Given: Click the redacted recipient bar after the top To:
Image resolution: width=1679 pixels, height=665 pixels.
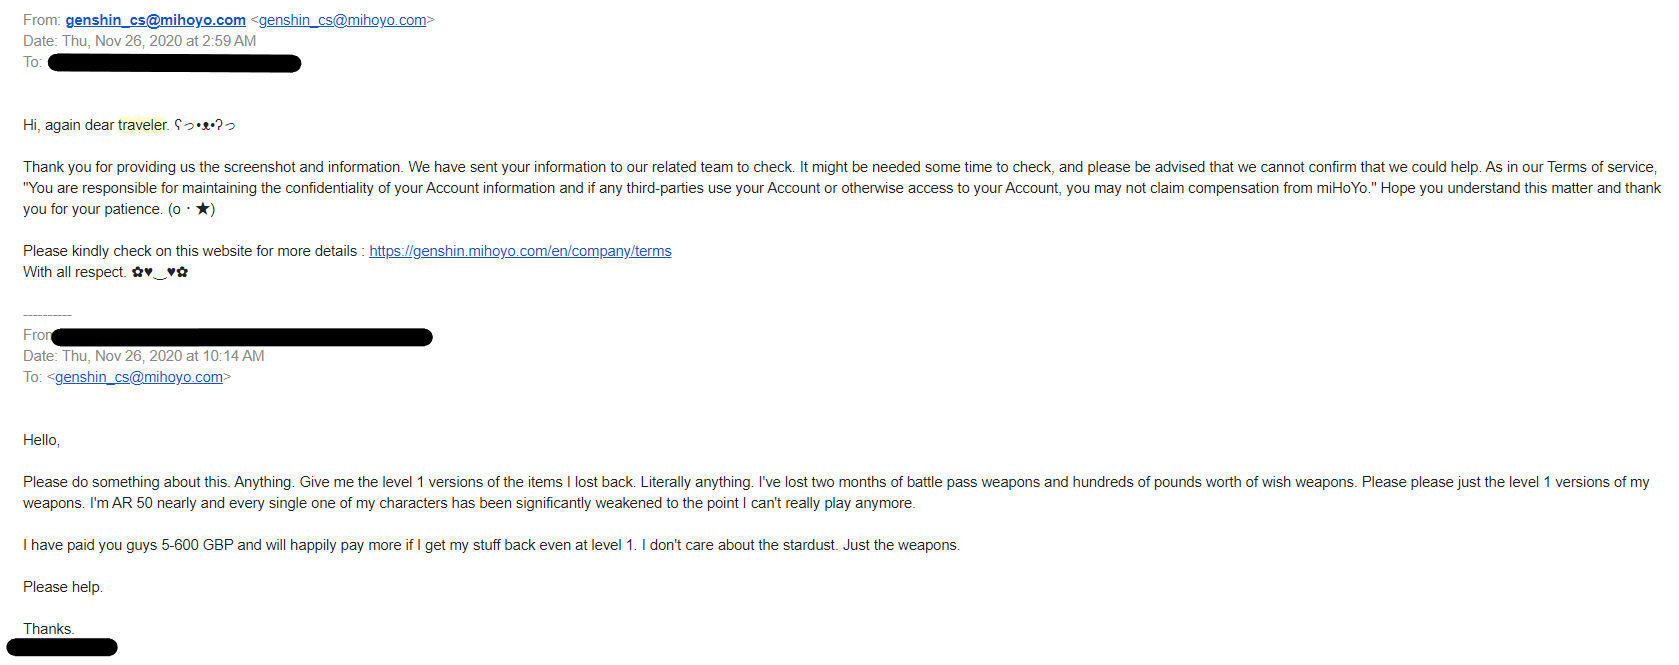Looking at the screenshot, I should point(174,63).
